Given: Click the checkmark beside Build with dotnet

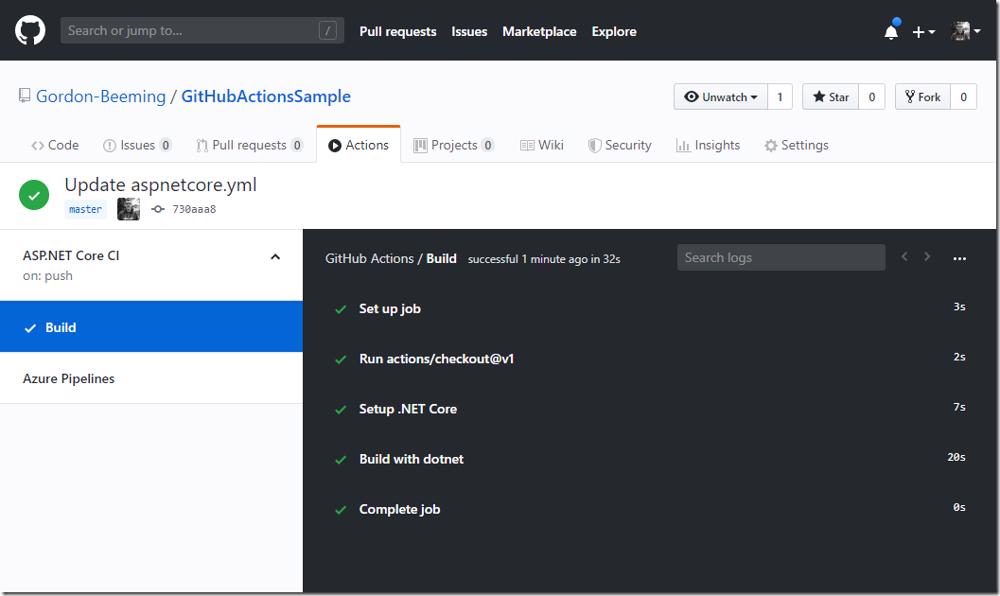Looking at the screenshot, I should tap(341, 460).
